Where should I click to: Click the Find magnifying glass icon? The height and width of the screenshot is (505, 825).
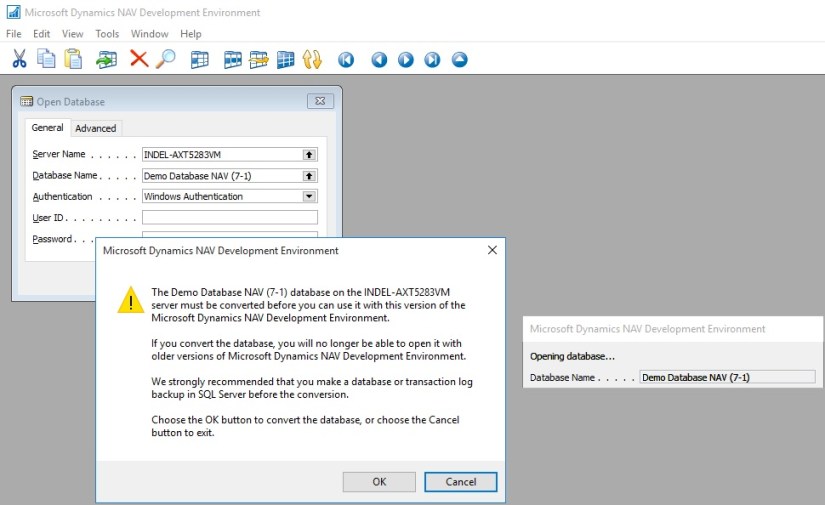click(165, 59)
